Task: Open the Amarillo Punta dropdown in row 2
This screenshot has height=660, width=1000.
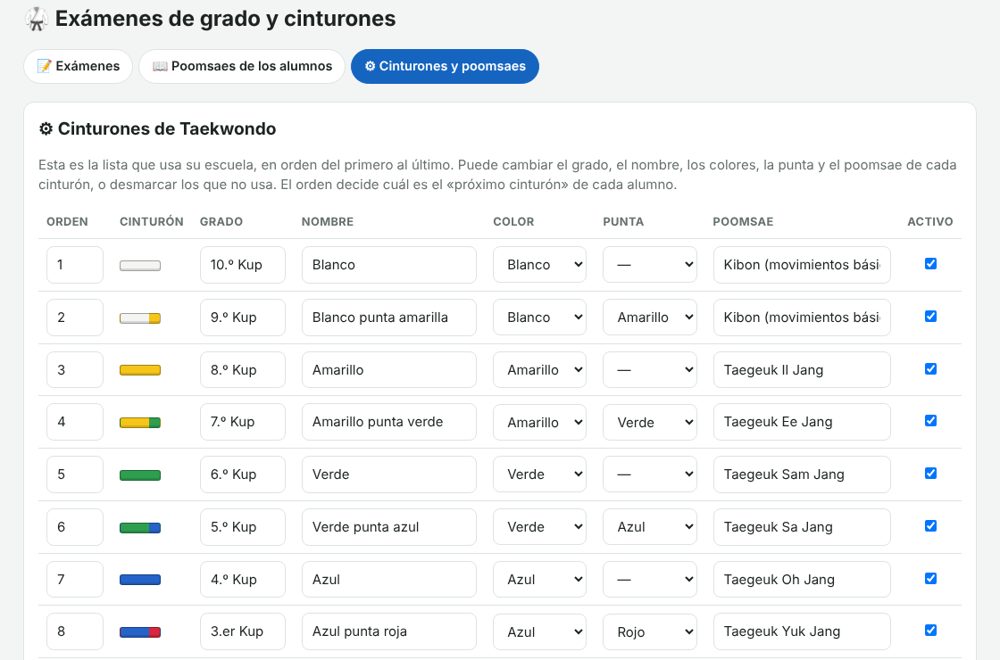Action: (x=650, y=318)
